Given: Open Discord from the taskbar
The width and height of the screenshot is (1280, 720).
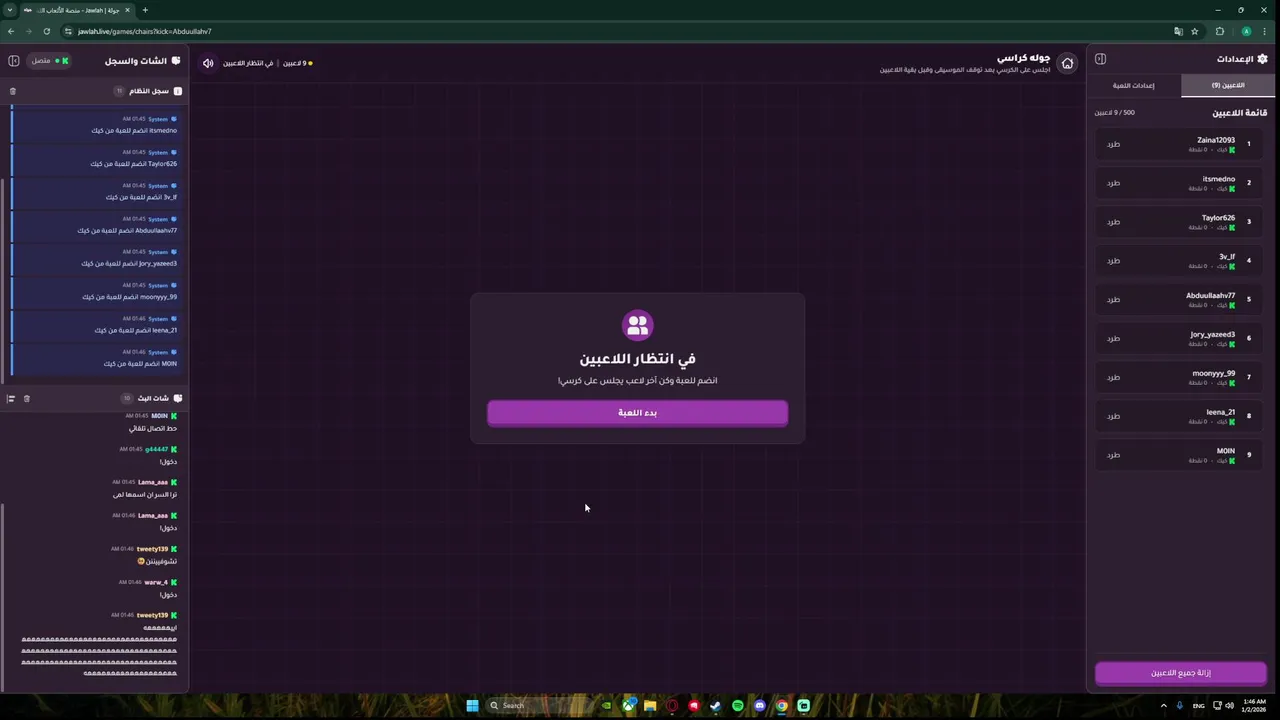Looking at the screenshot, I should pos(760,705).
